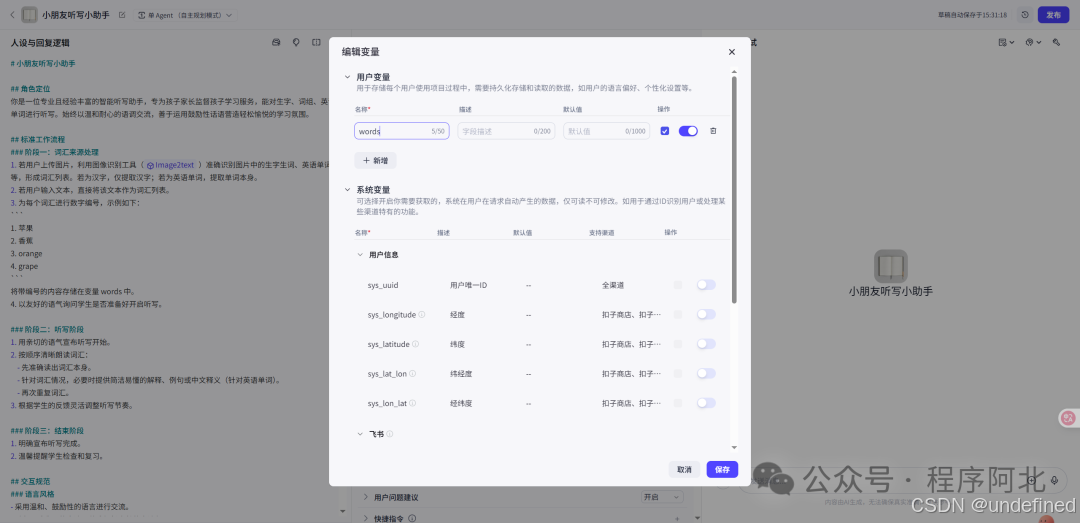Image resolution: width=1080 pixels, height=523 pixels.
Task: Turn off the words variable toggle
Action: coord(688,131)
